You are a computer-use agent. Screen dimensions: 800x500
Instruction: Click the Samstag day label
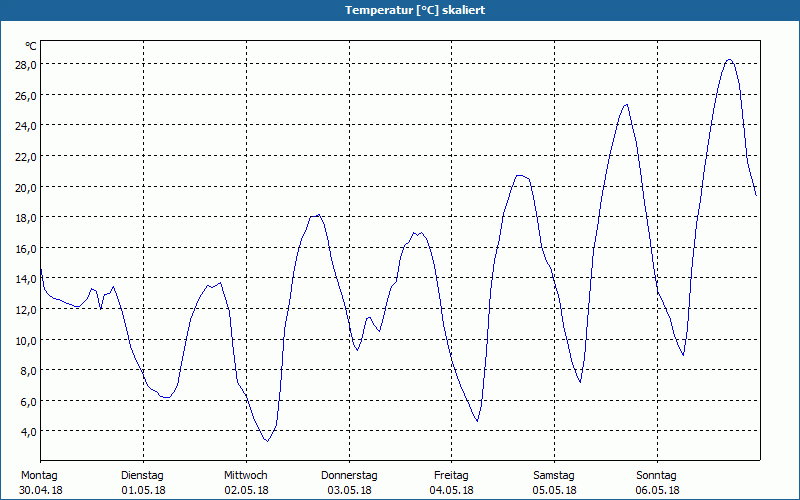[554, 476]
